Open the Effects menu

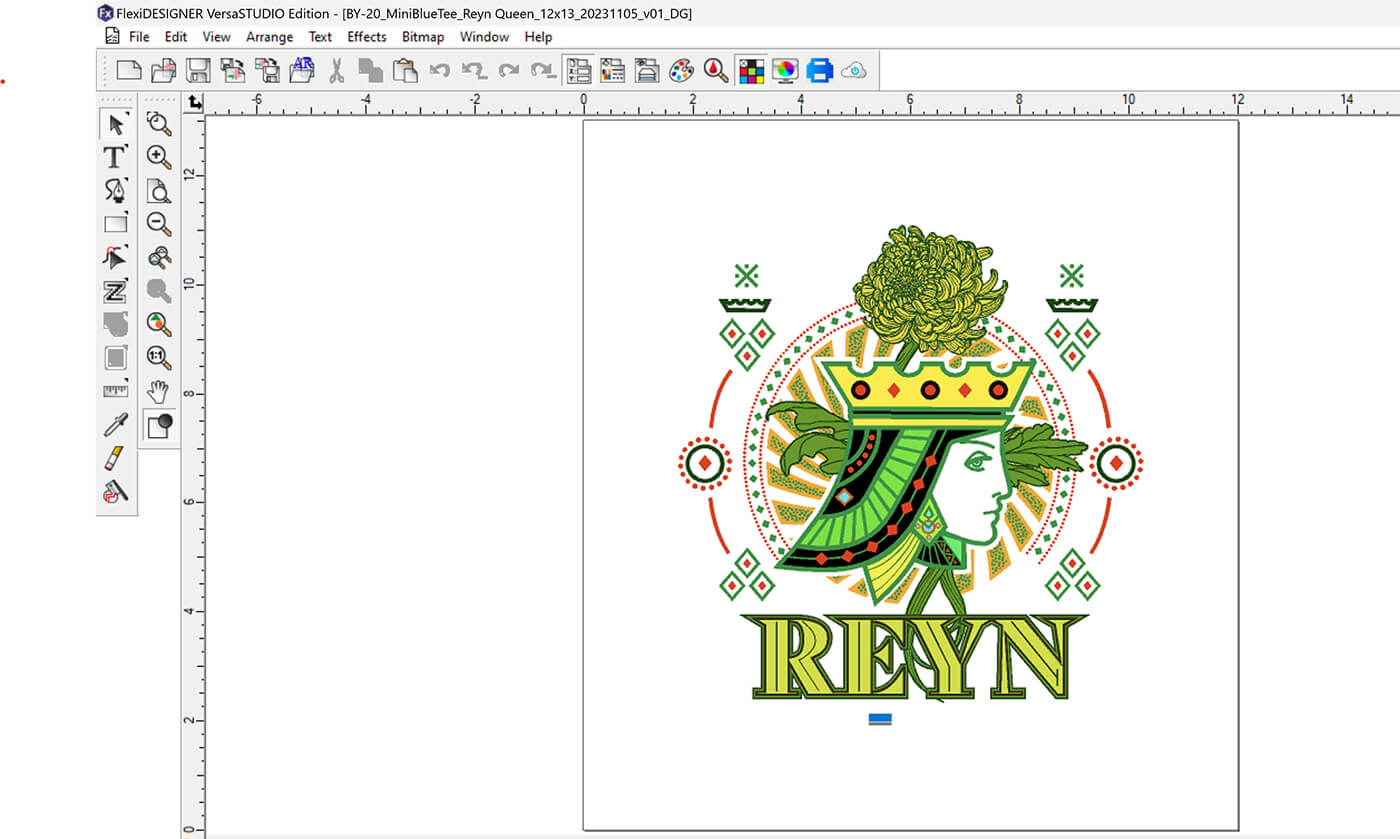(x=367, y=37)
